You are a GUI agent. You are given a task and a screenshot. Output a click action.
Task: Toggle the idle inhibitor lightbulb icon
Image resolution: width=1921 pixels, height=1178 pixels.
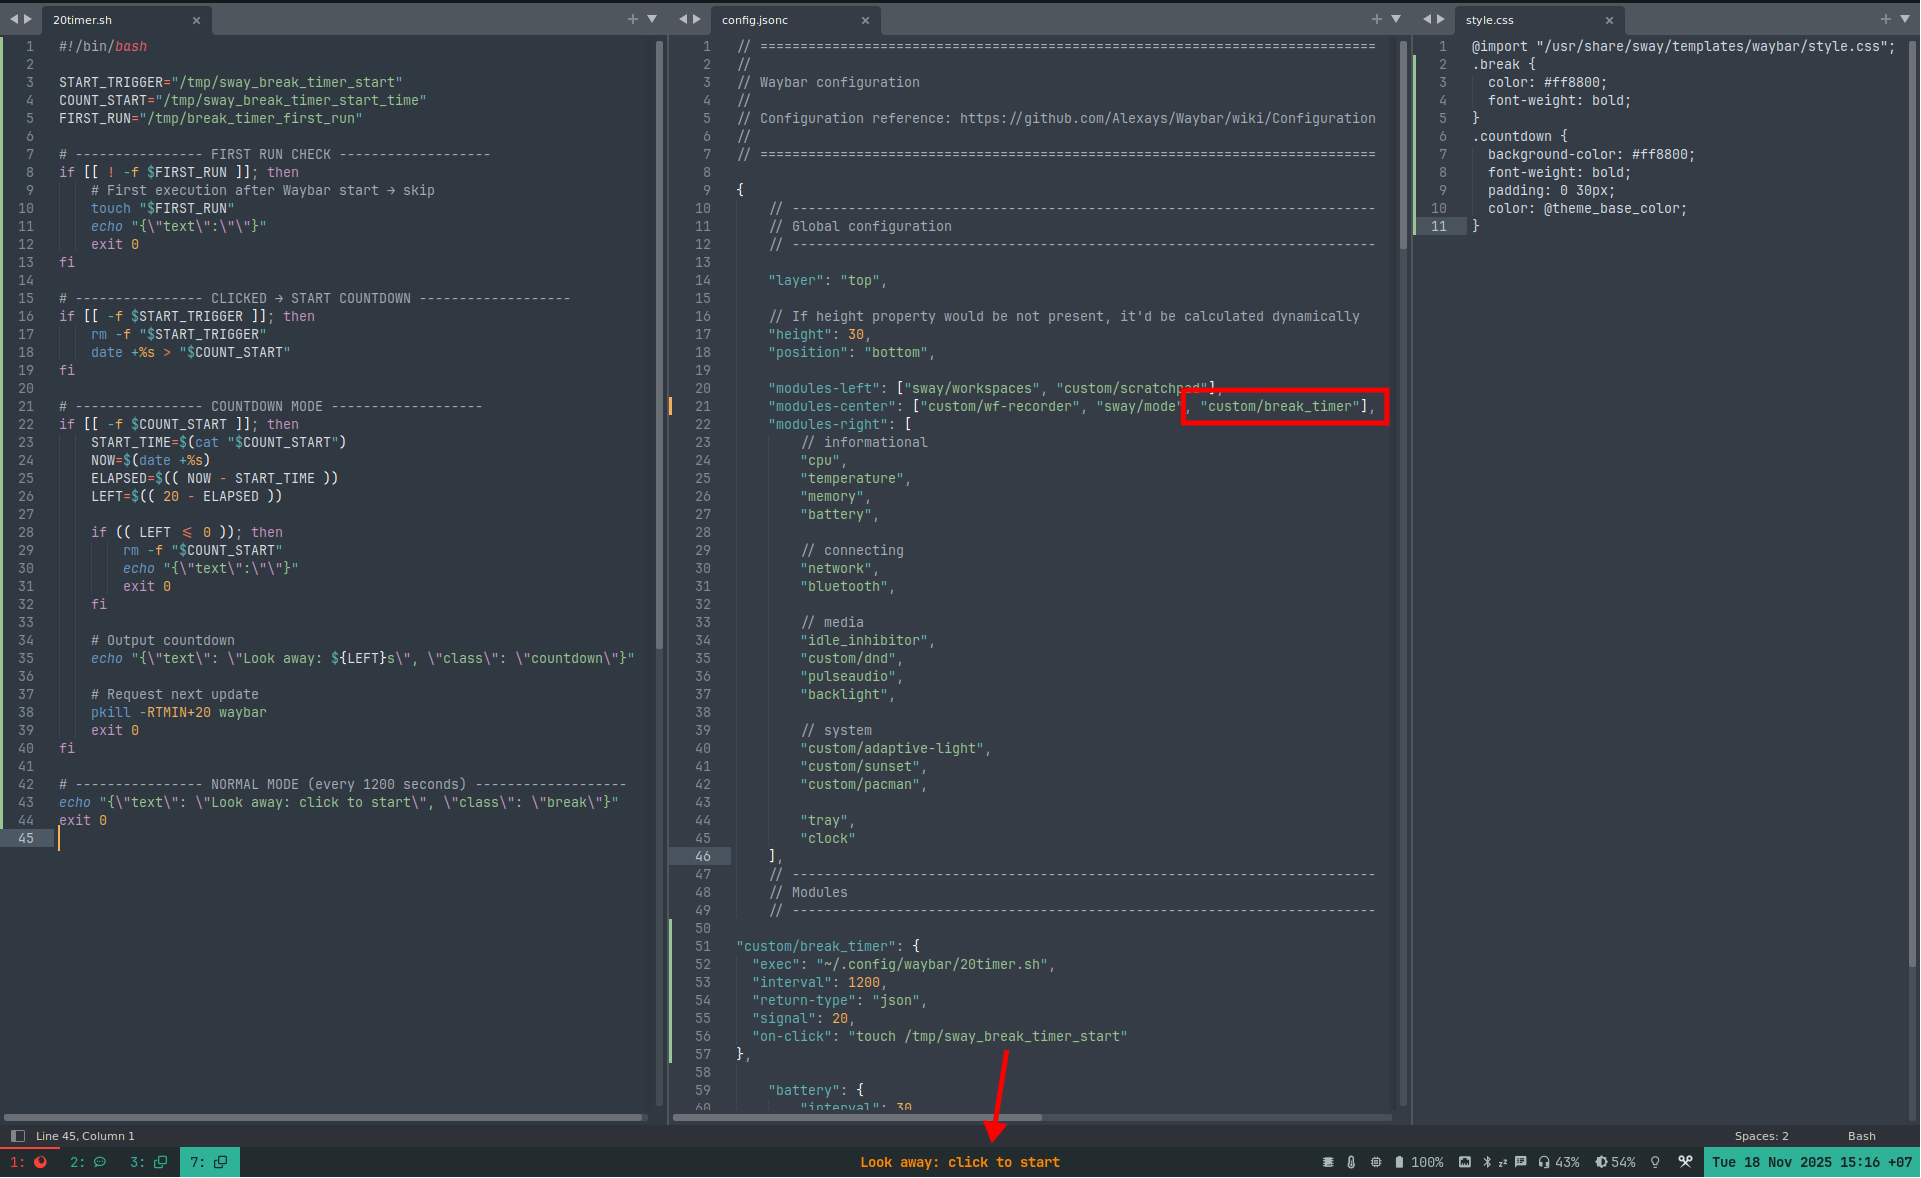tap(1655, 1162)
